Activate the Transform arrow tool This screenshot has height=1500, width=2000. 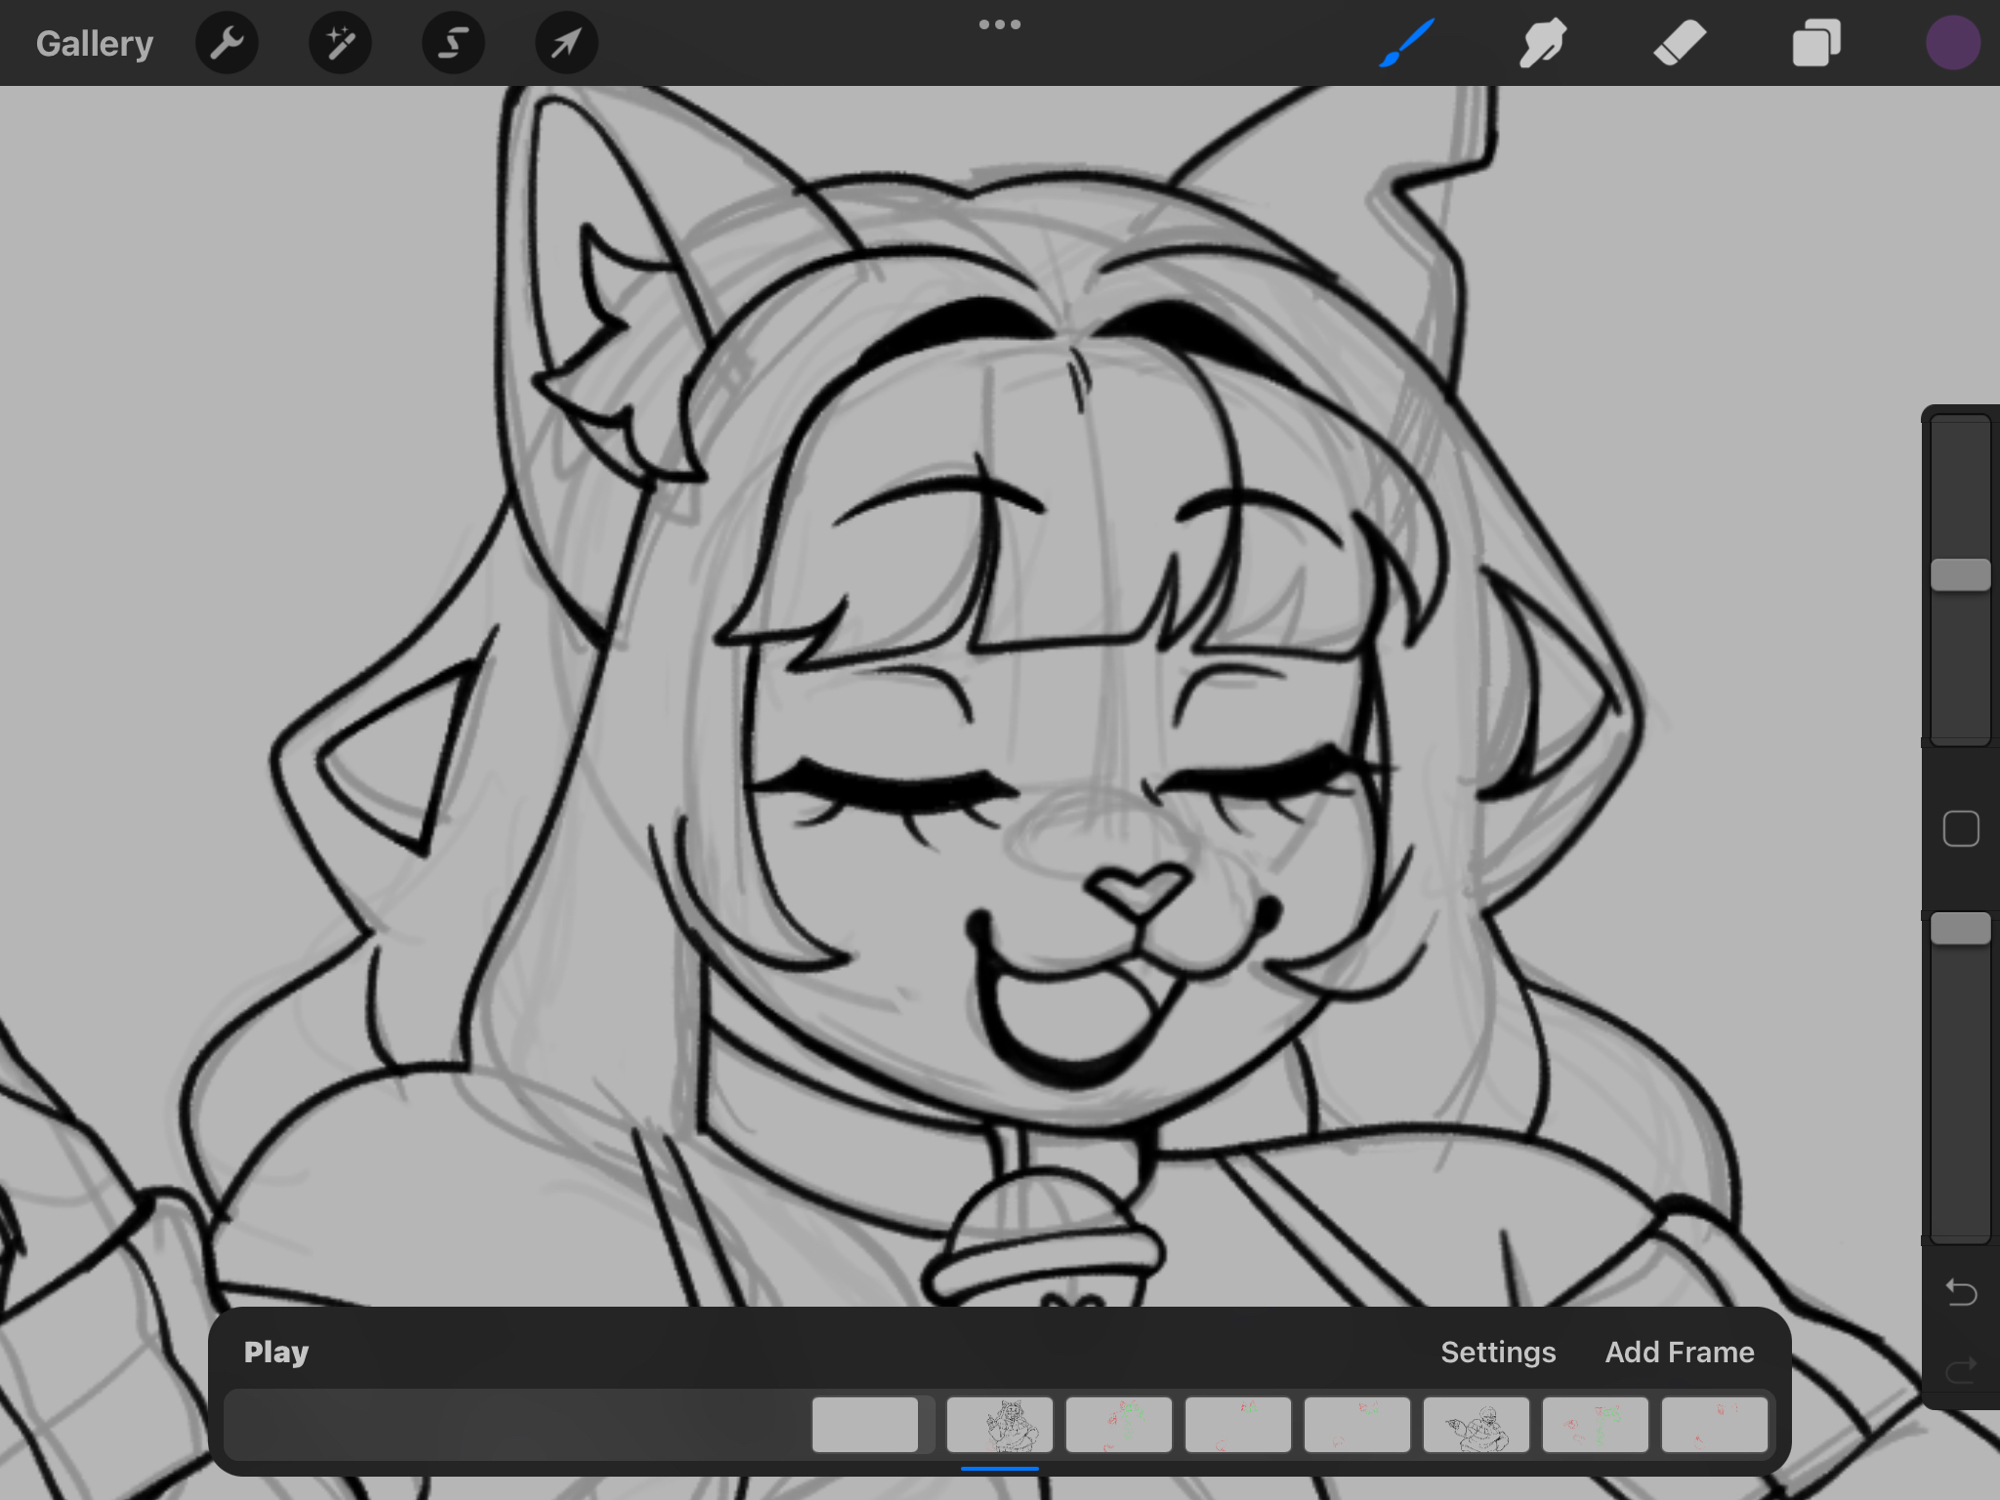[566, 43]
